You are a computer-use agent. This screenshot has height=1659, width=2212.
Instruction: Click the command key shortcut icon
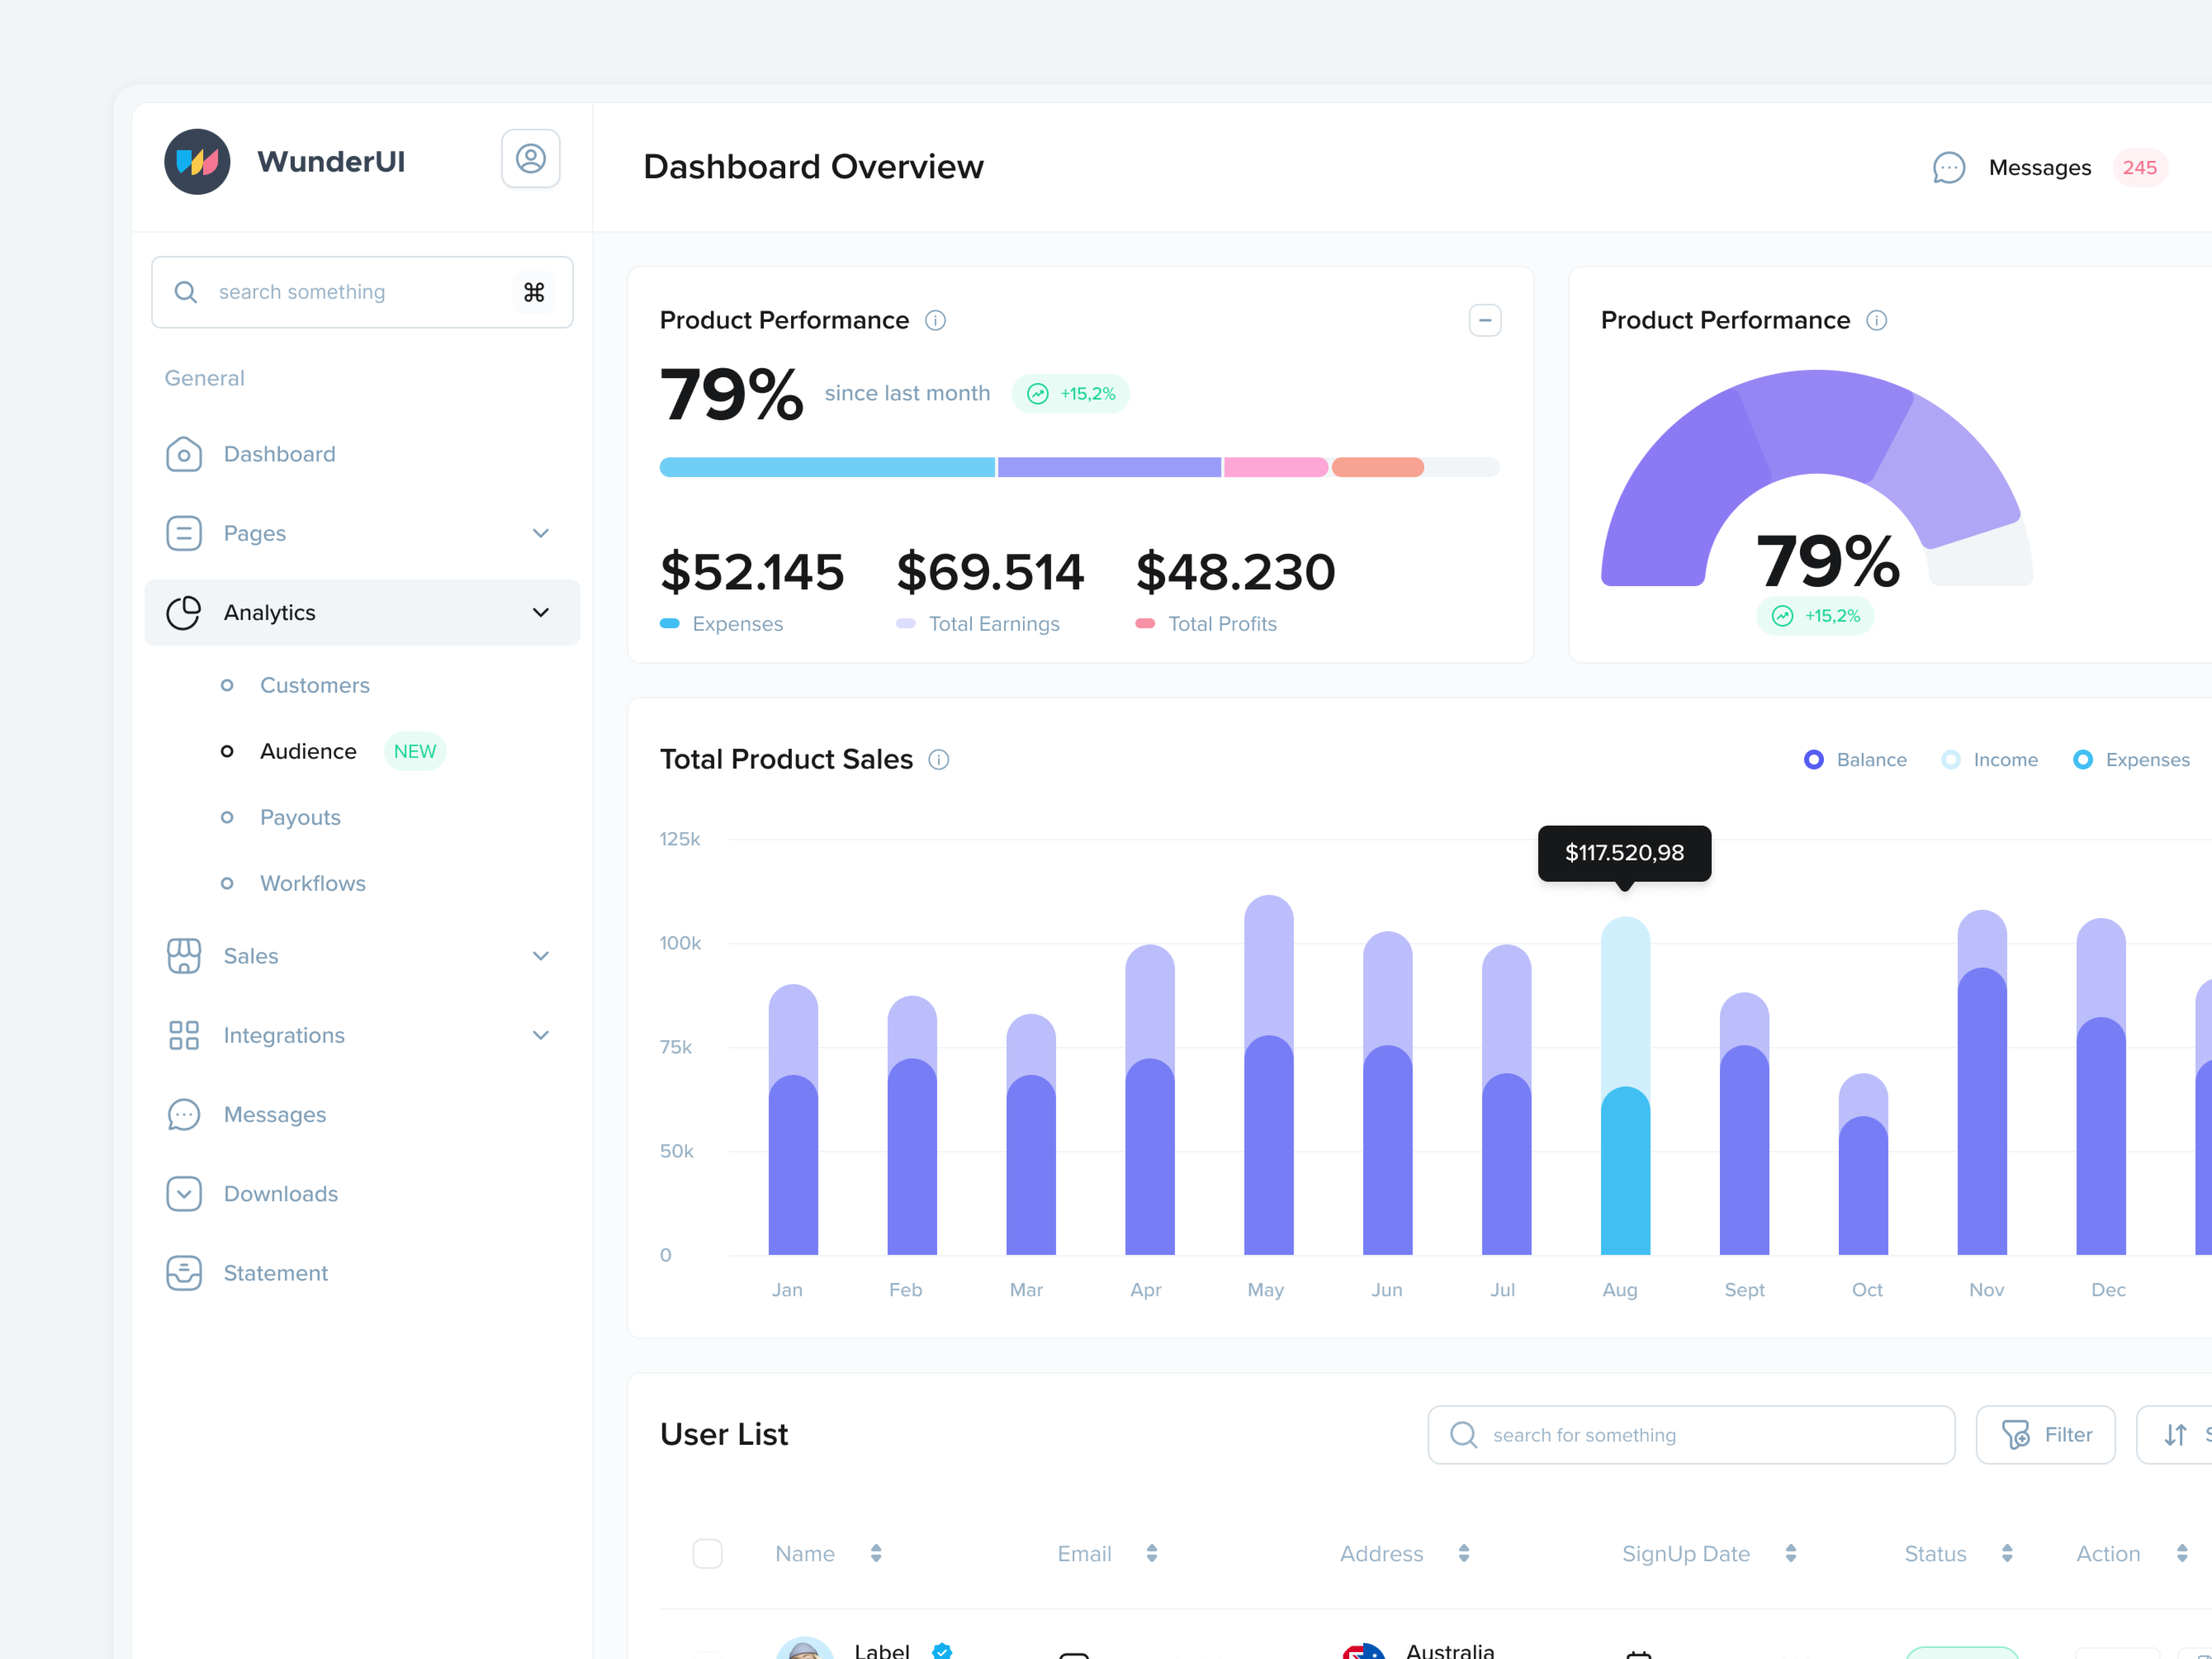pyautogui.click(x=534, y=292)
